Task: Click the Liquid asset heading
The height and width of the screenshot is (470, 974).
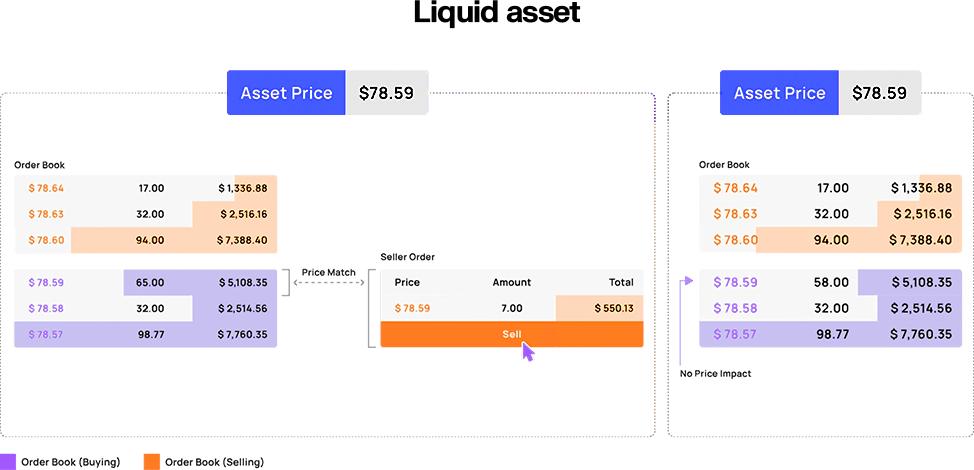Action: click(x=496, y=15)
